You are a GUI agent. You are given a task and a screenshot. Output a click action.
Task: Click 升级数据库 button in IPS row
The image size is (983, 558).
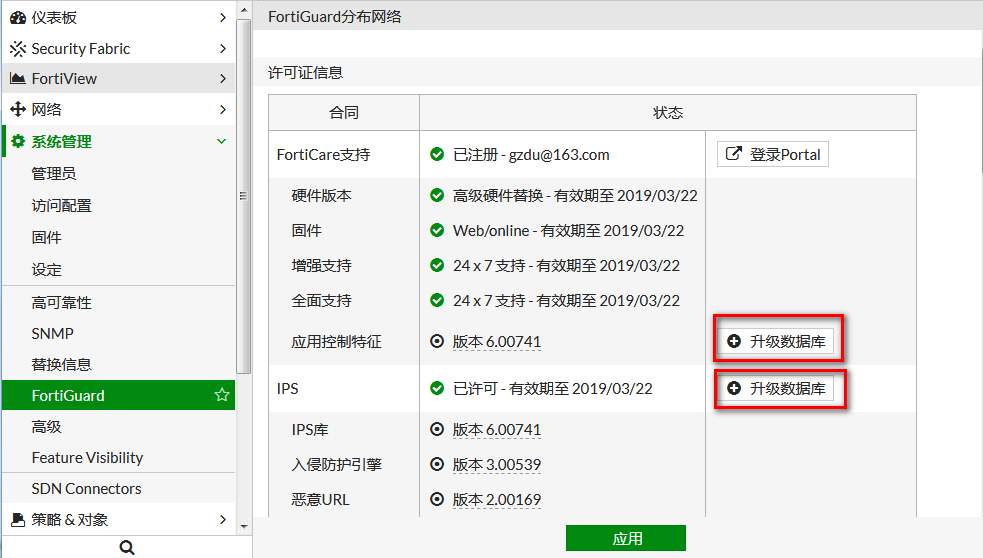pos(777,388)
